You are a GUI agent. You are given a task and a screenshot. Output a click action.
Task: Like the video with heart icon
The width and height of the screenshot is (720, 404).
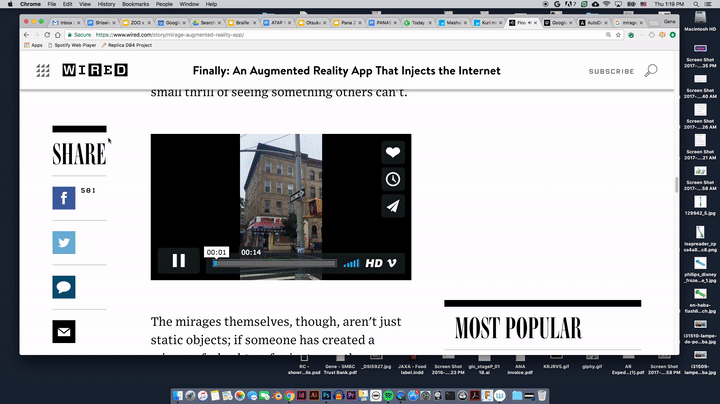pos(393,153)
